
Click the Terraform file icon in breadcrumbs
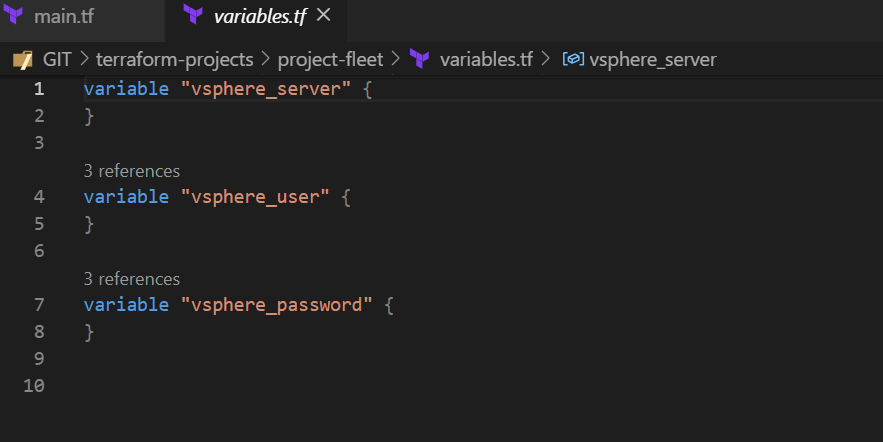[x=420, y=59]
